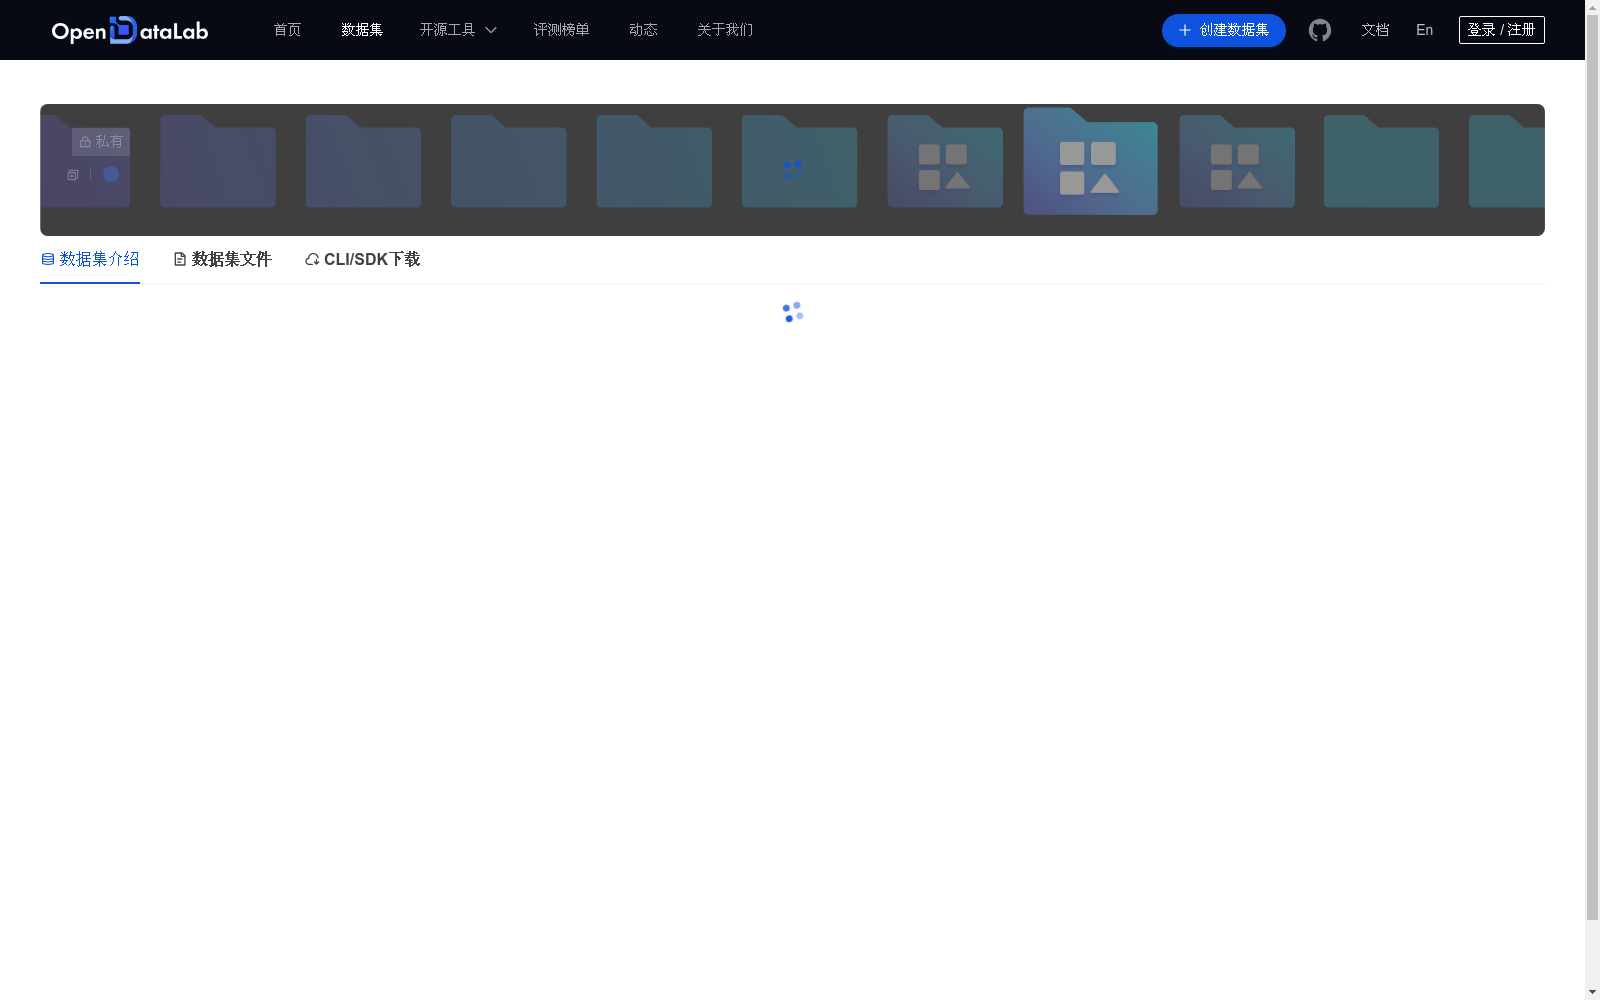This screenshot has height=1000, width=1600.
Task: Open the folder thumbnail with grid and triangle icon
Action: coord(944,162)
